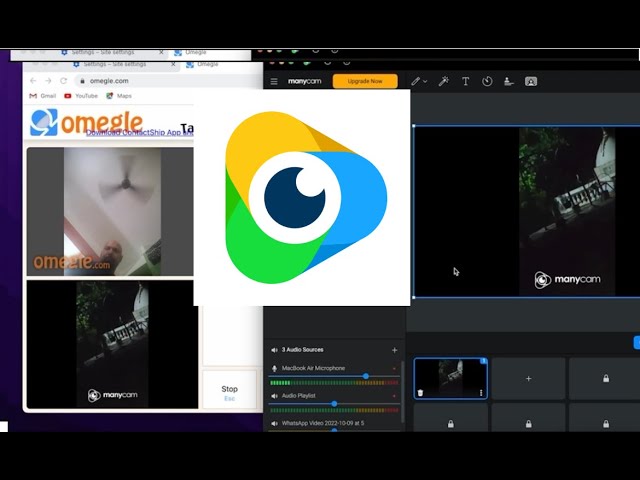Image resolution: width=640 pixels, height=480 pixels.
Task: Open the virtual webcam person icon
Action: pos(531,81)
